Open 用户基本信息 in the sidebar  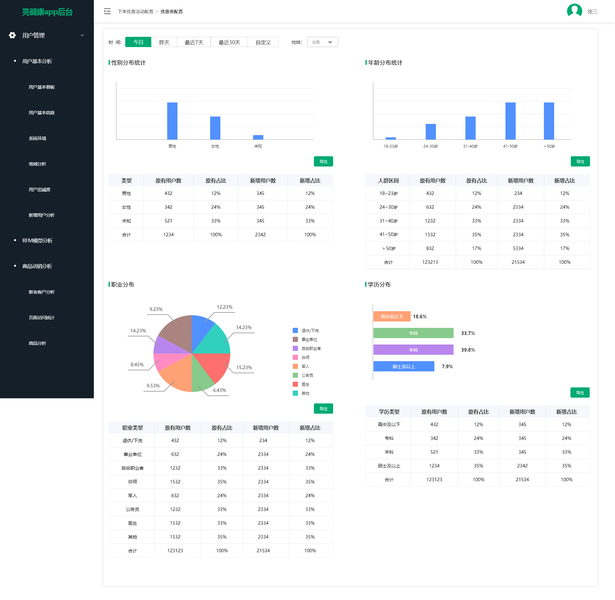[42, 113]
